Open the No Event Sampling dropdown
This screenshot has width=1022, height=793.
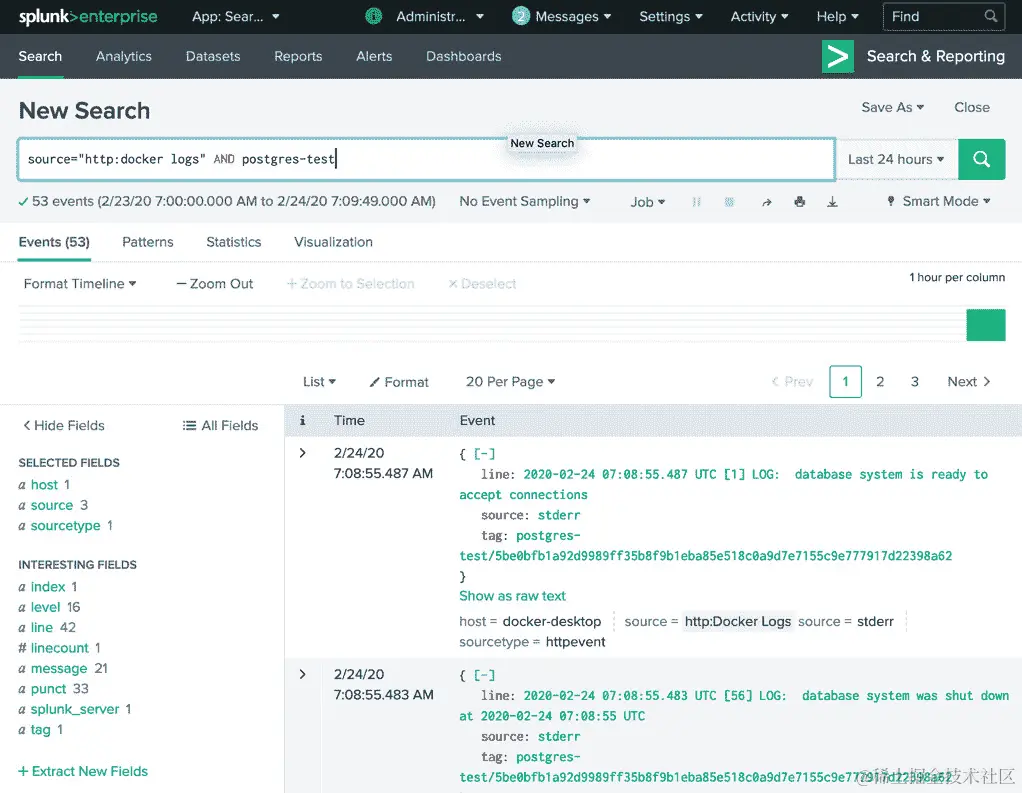(525, 201)
